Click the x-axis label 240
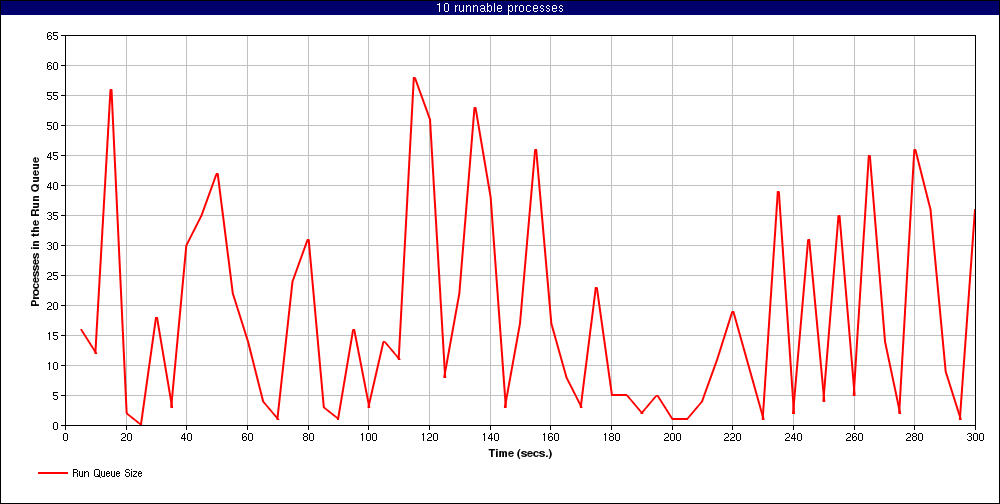 [x=793, y=437]
